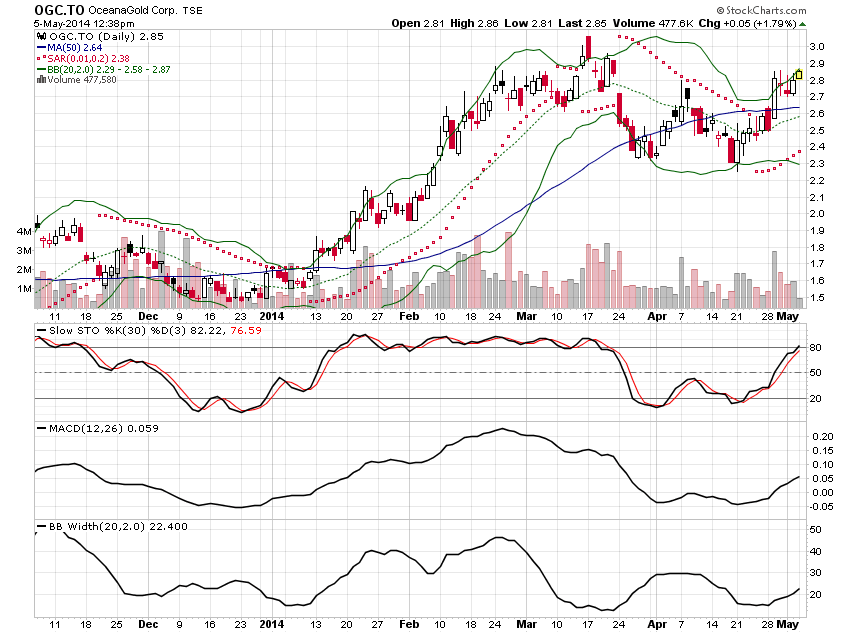Click the OGC.TO ticker symbol title
This screenshot has height=633, width=850.
tap(59, 10)
